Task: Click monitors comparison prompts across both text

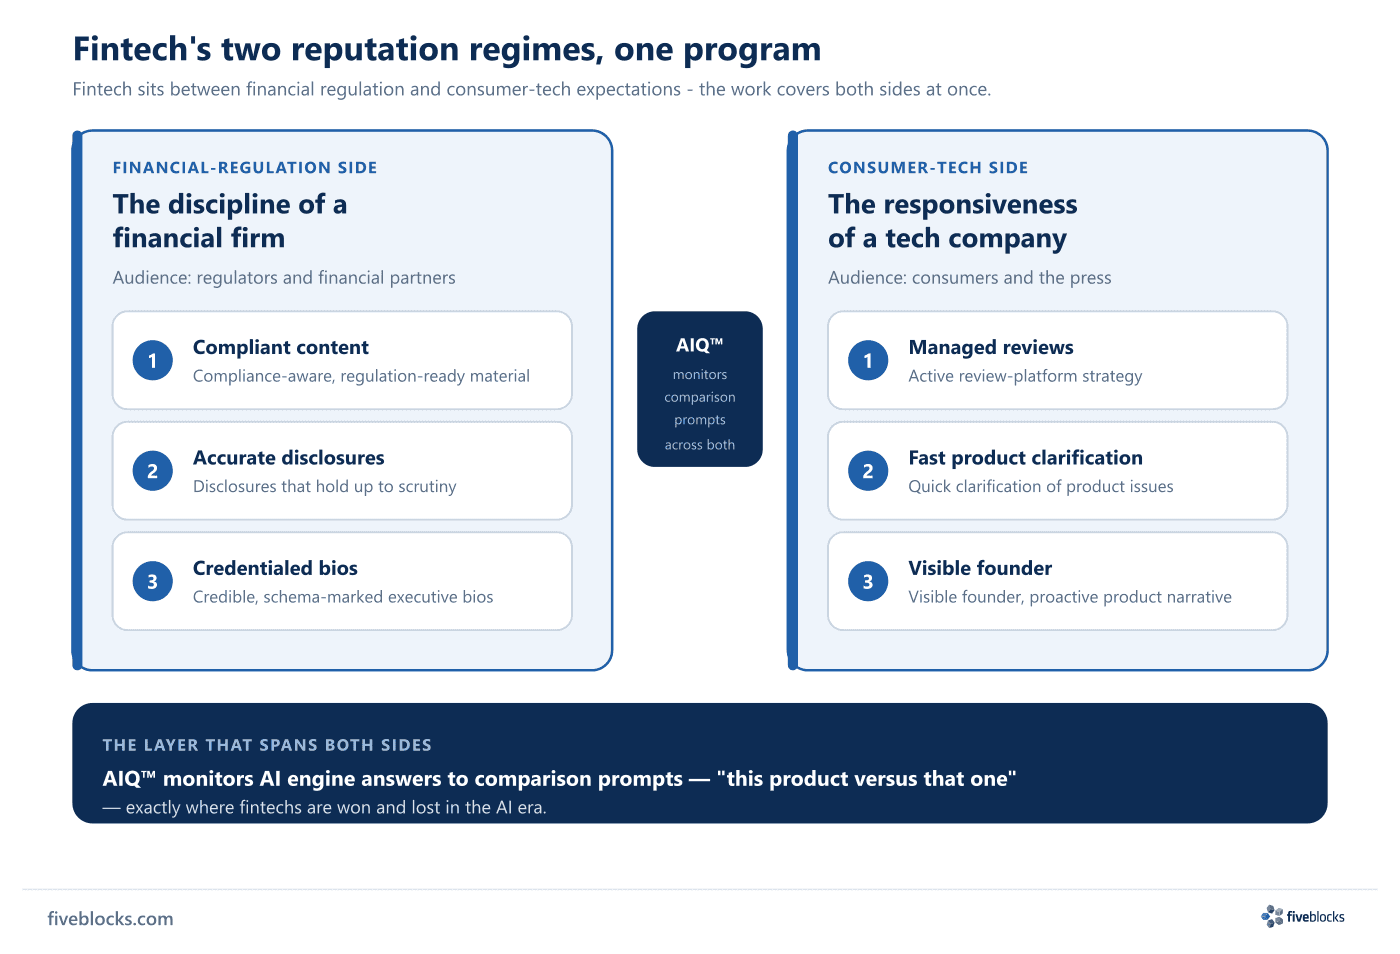Action: (700, 410)
